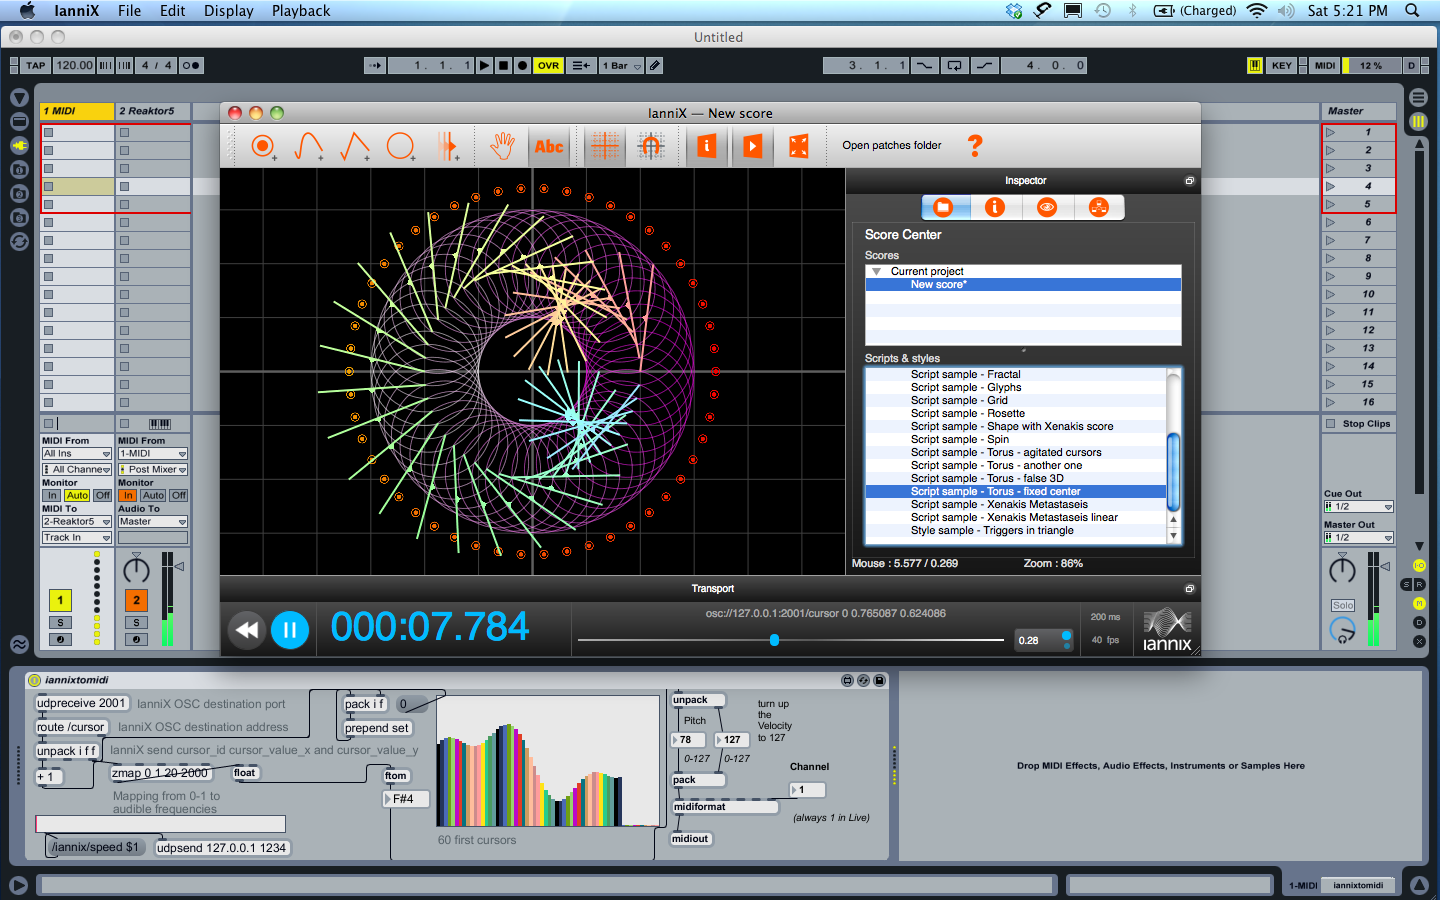Screen dimensions: 1440x900
Task: Pause playback with the blue pause button
Action: tap(290, 630)
